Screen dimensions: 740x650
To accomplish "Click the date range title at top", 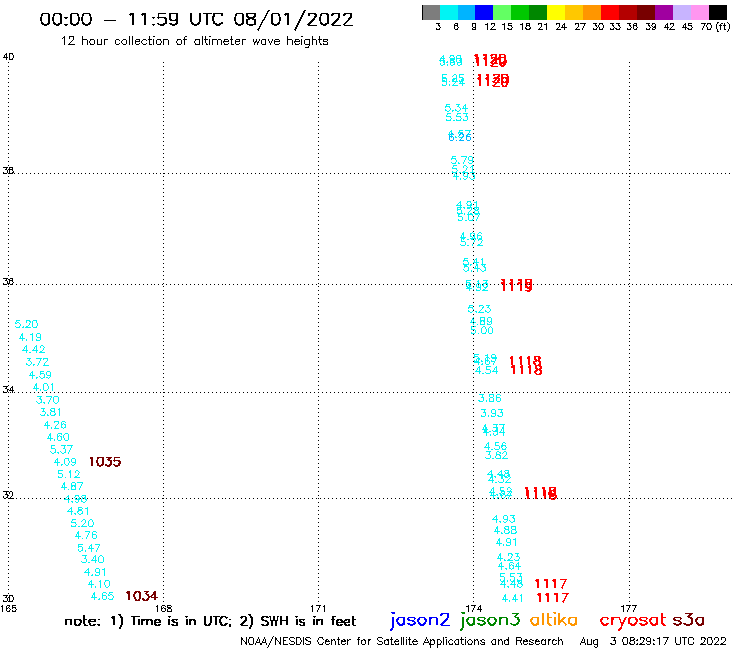I will coord(196,19).
